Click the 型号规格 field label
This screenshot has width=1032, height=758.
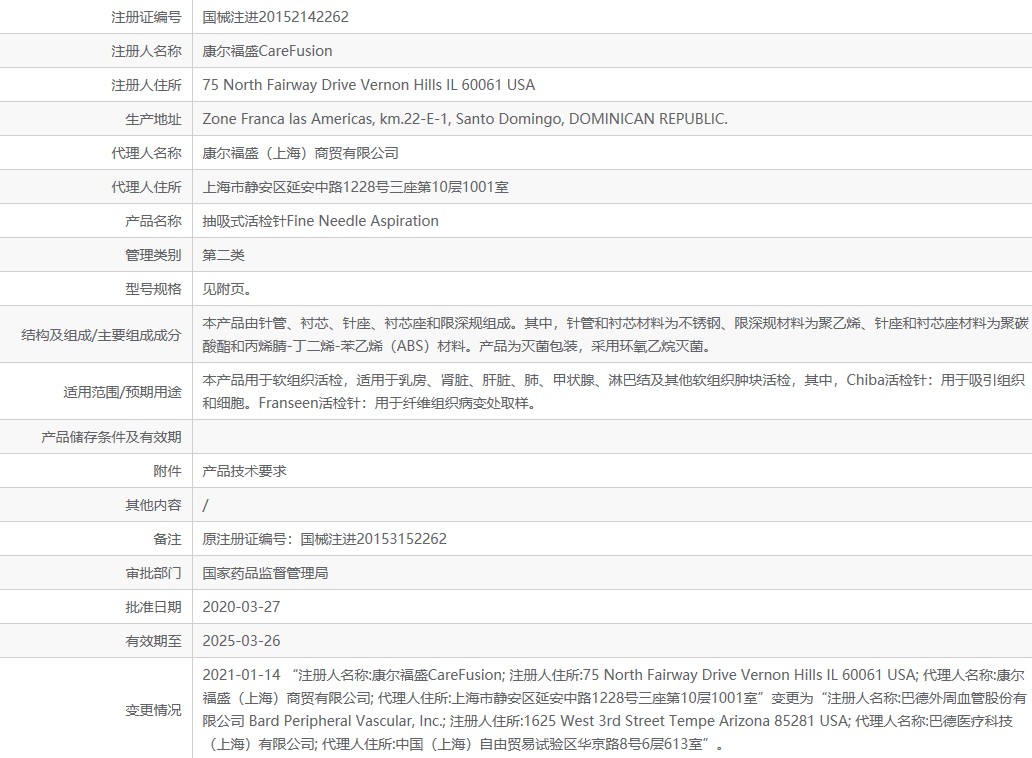click(153, 289)
